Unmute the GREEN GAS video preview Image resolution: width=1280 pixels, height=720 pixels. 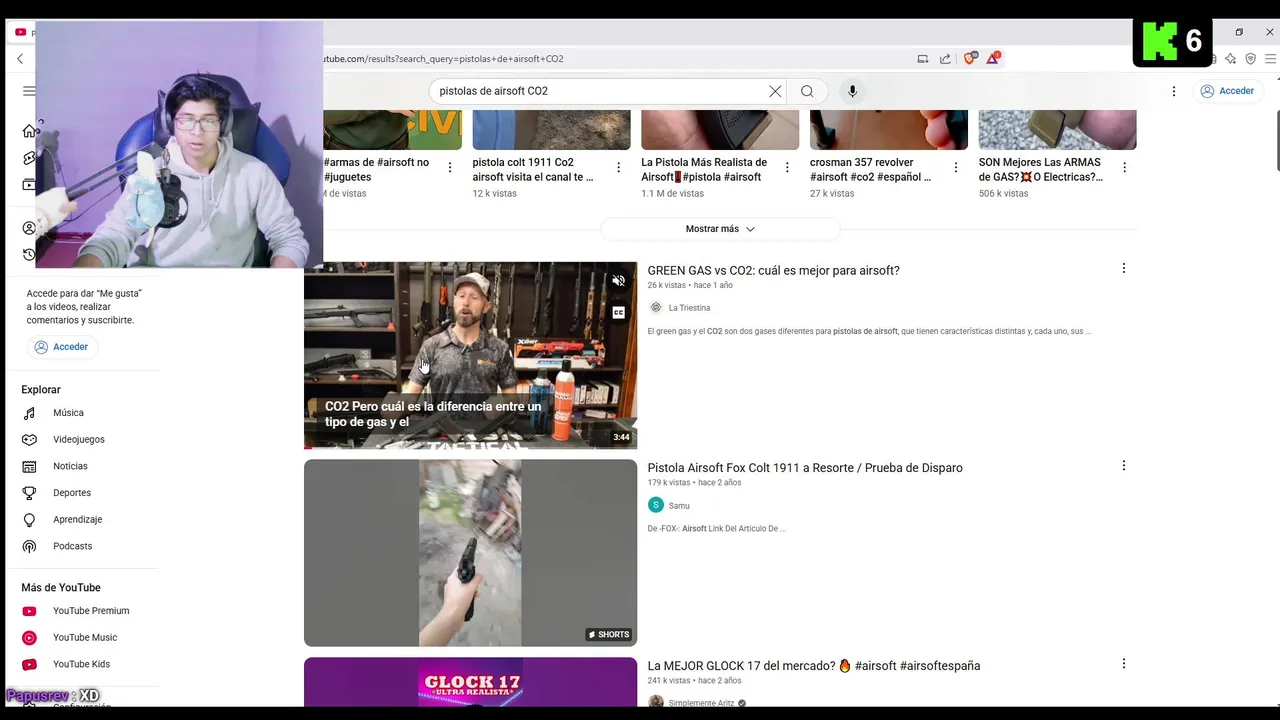point(618,281)
